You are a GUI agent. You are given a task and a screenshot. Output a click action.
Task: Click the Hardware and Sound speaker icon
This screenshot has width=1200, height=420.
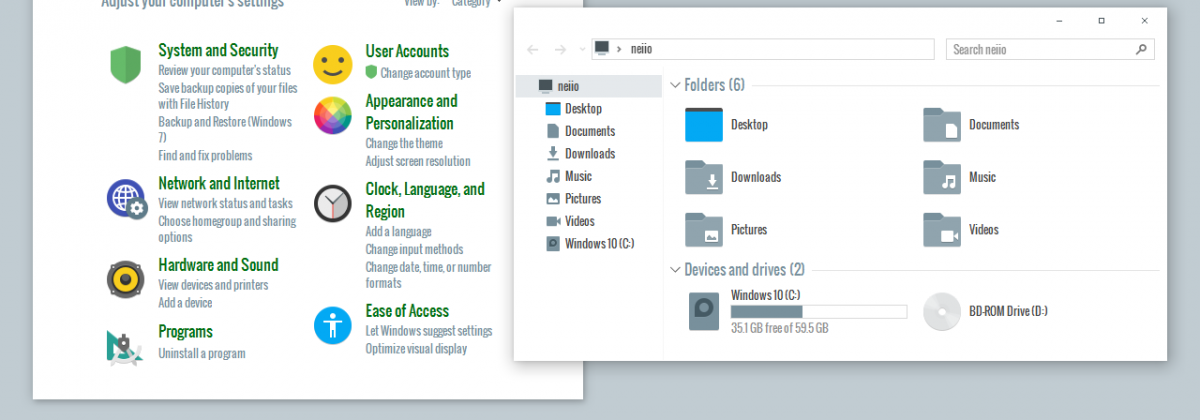tap(126, 278)
